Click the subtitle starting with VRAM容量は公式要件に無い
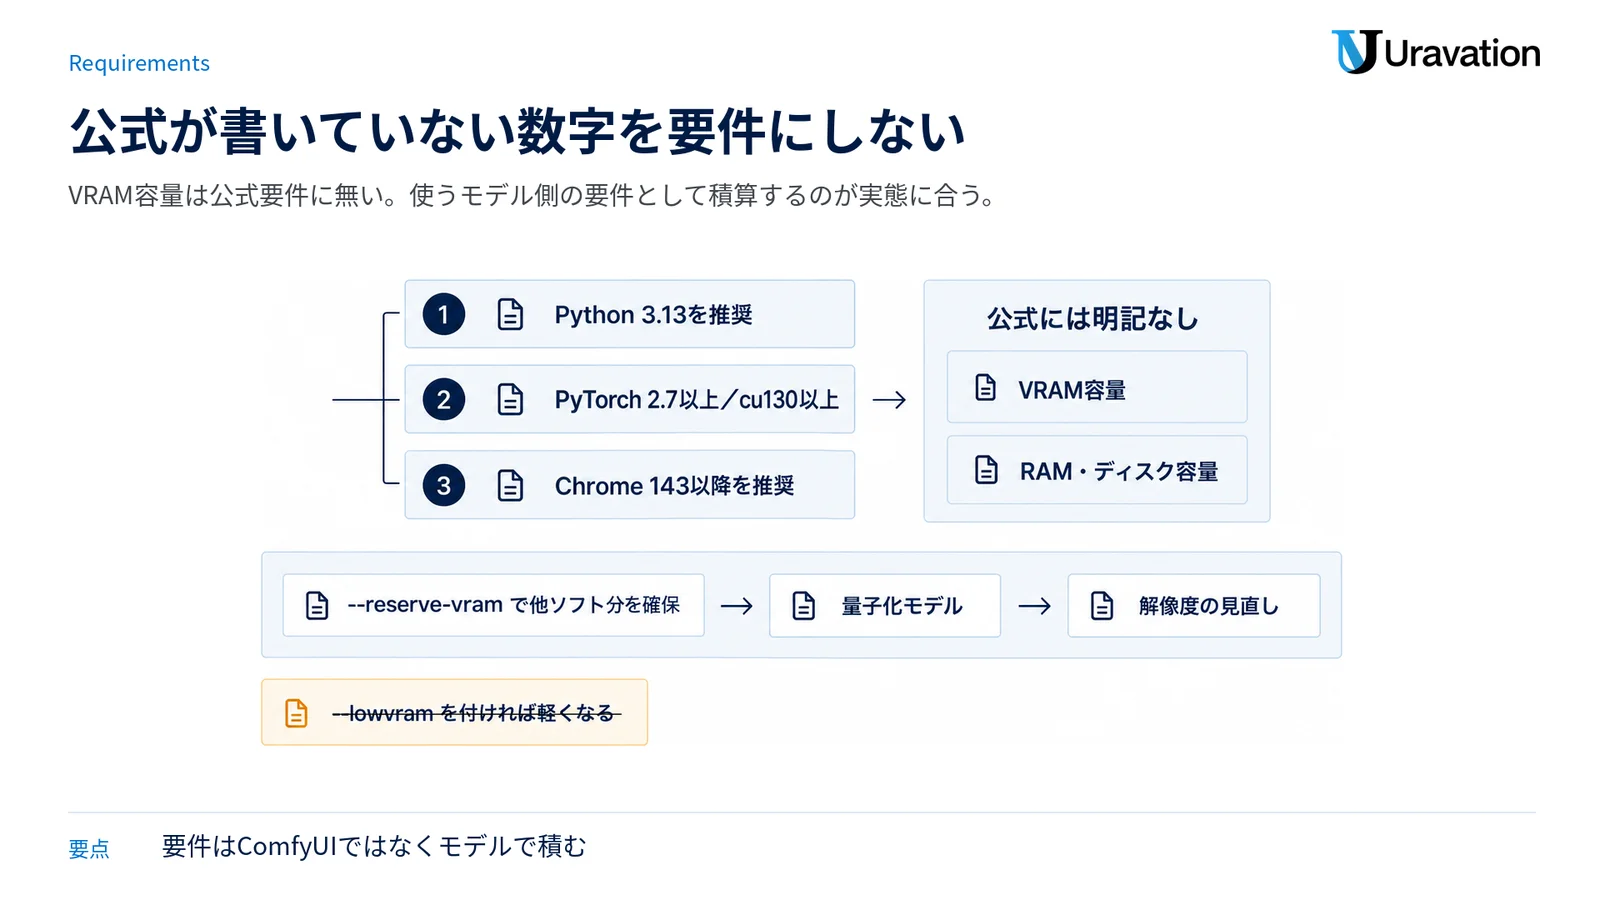 (x=535, y=195)
